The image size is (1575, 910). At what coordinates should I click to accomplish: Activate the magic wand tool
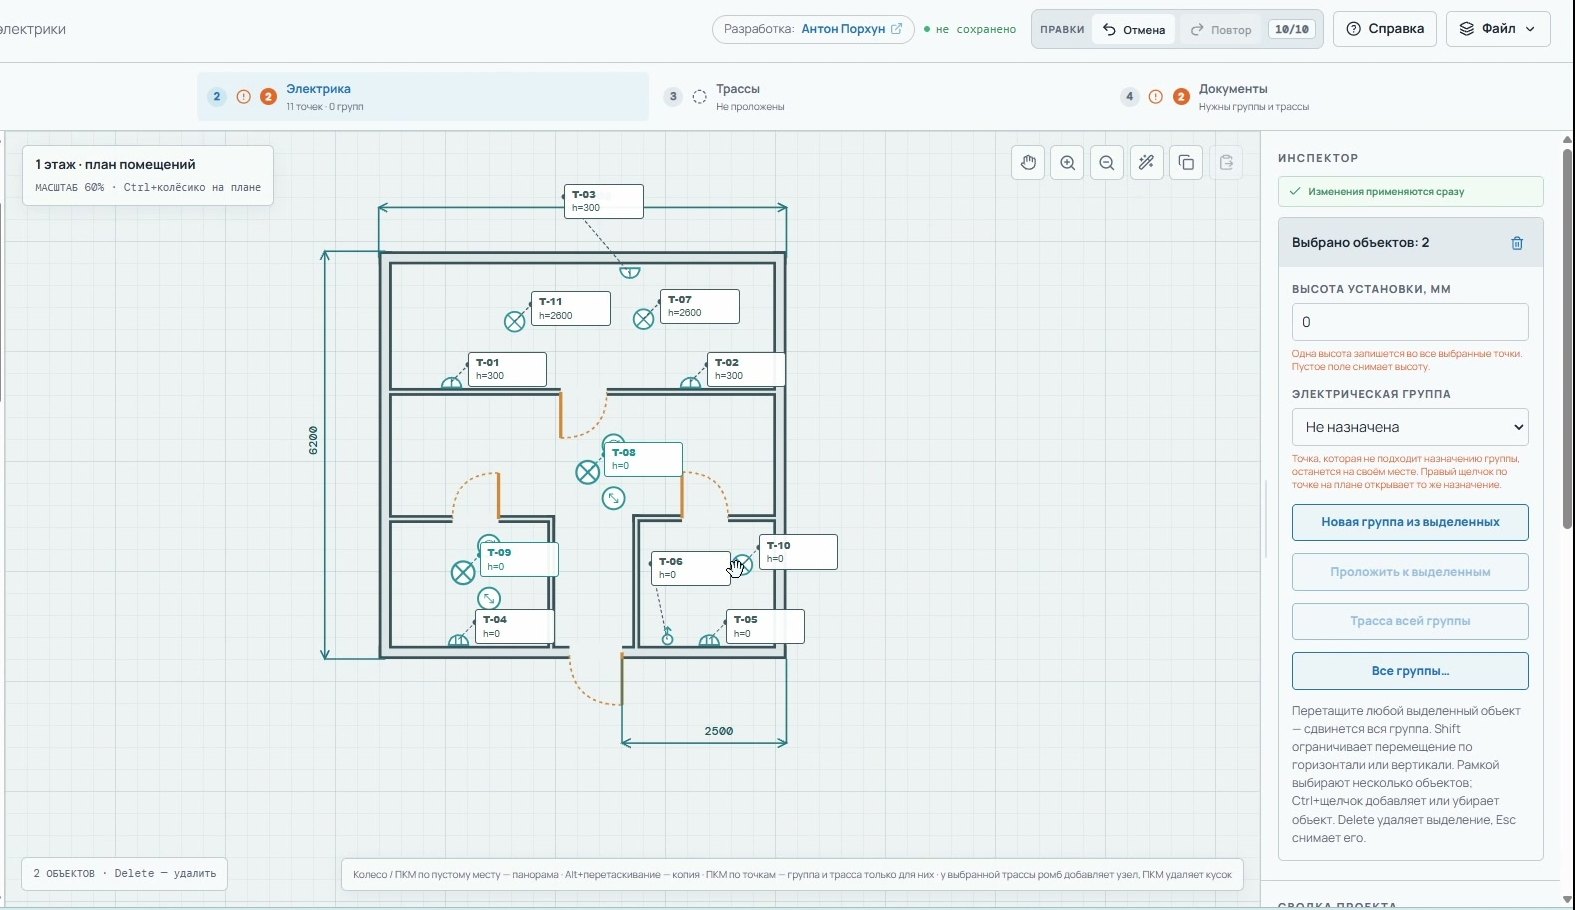click(1147, 163)
